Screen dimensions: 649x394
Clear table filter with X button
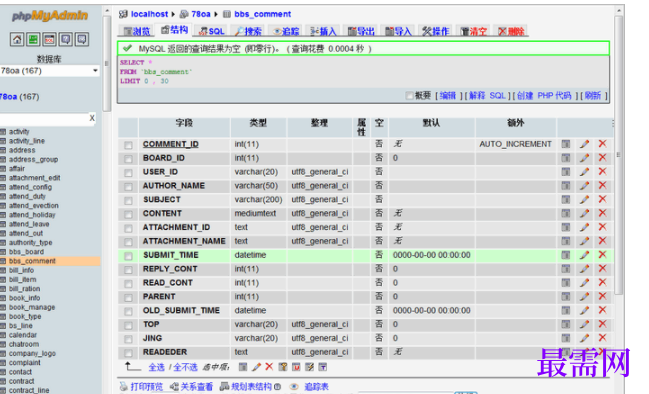(x=92, y=118)
